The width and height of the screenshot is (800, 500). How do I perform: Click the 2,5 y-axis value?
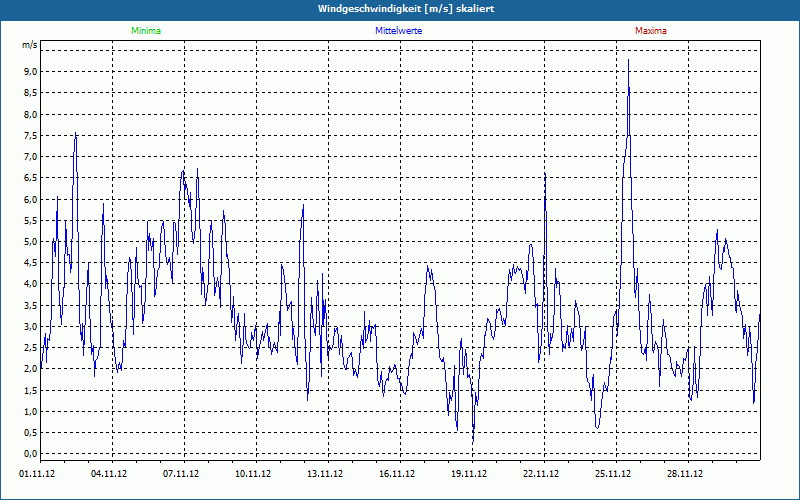pos(31,347)
